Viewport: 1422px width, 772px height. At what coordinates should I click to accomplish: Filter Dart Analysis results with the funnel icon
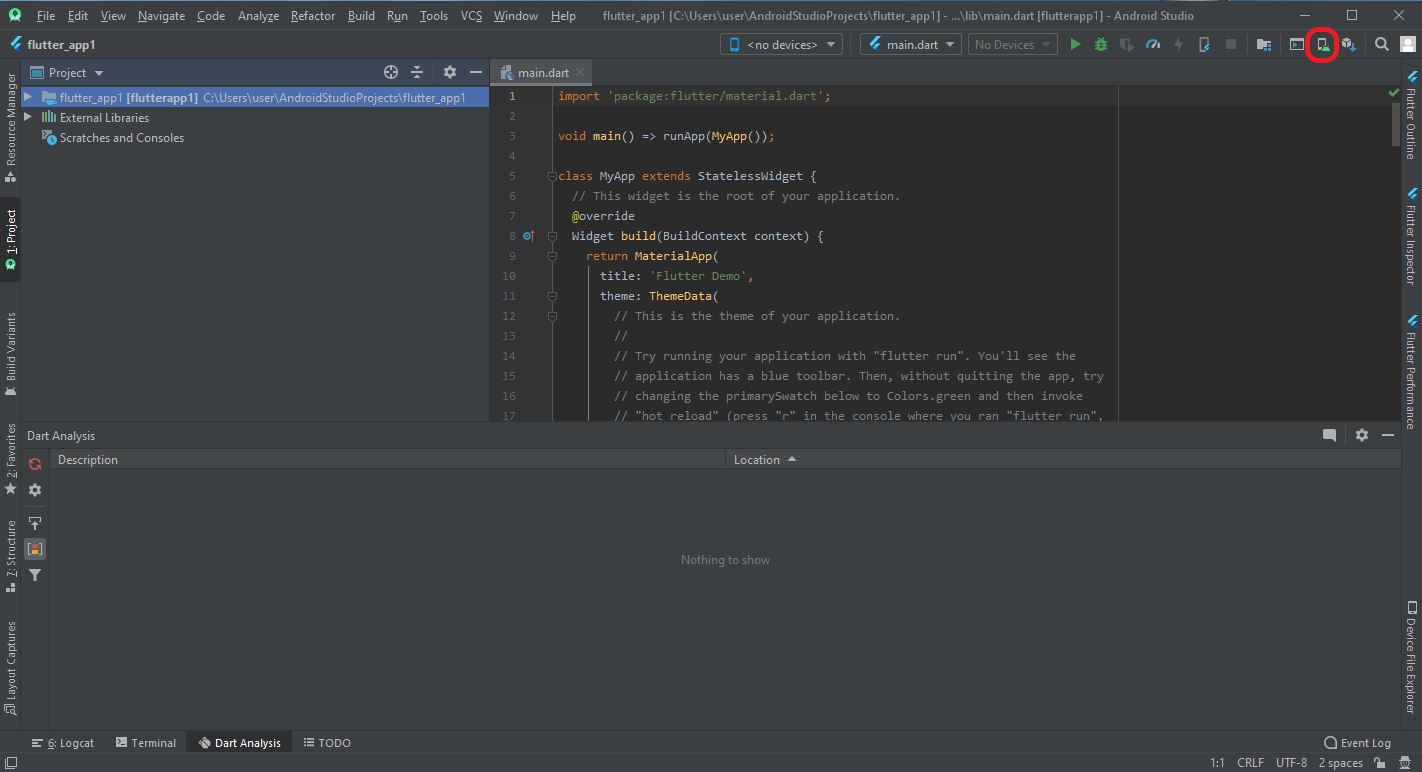[34, 574]
